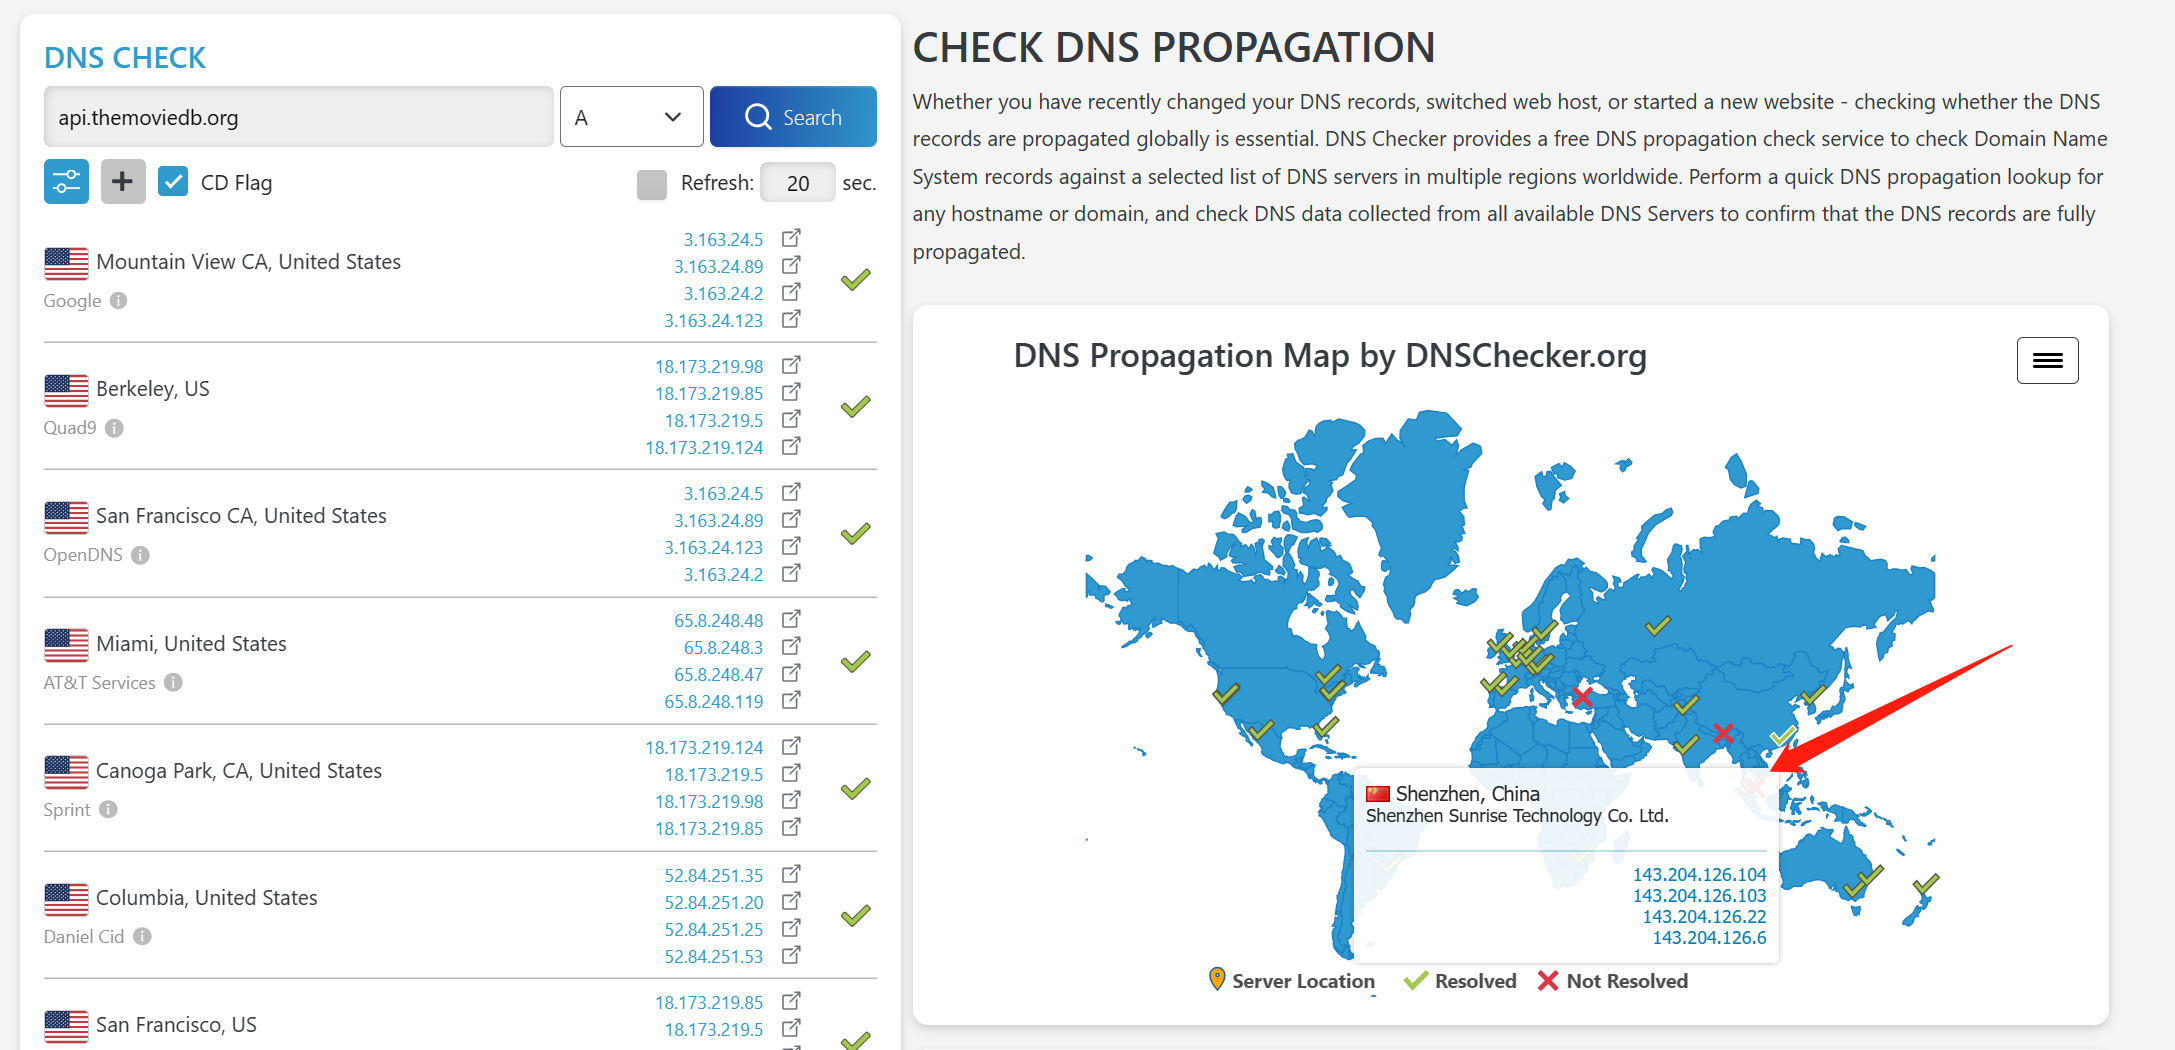
Task: Open external link icon for 52.84.251.35
Action: point(791,874)
